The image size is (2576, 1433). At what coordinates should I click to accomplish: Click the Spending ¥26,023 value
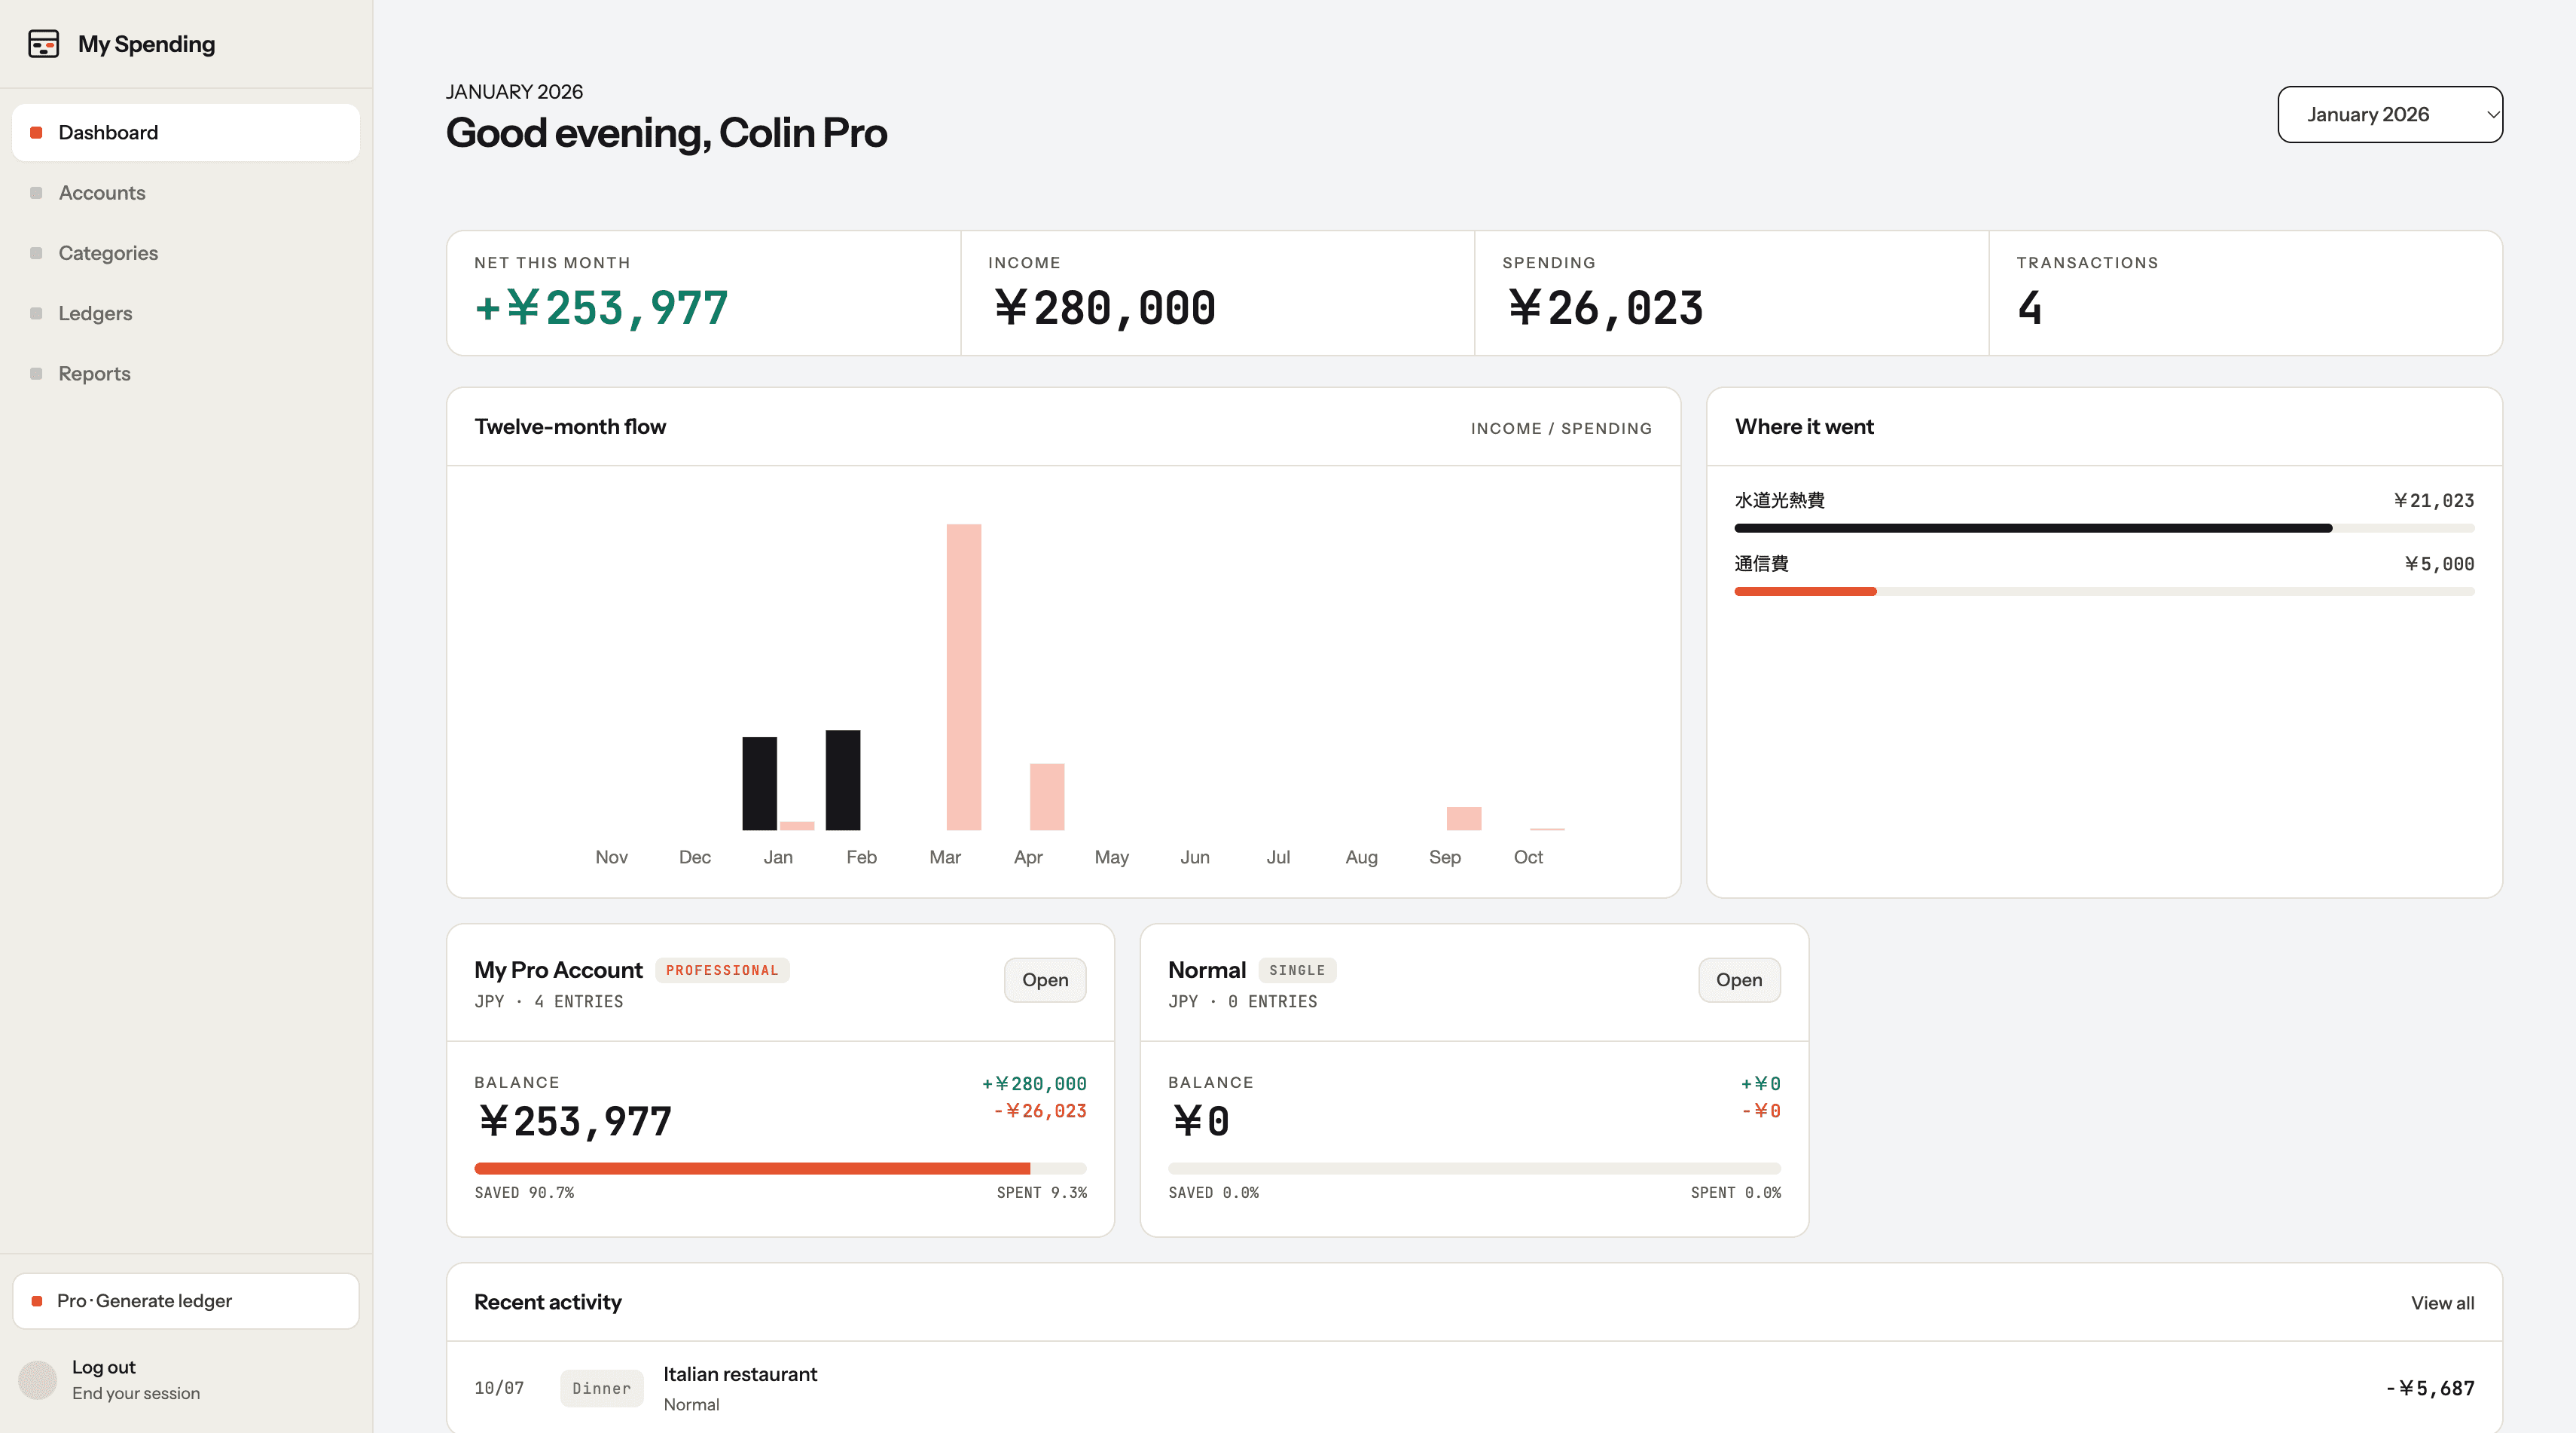tap(1604, 308)
